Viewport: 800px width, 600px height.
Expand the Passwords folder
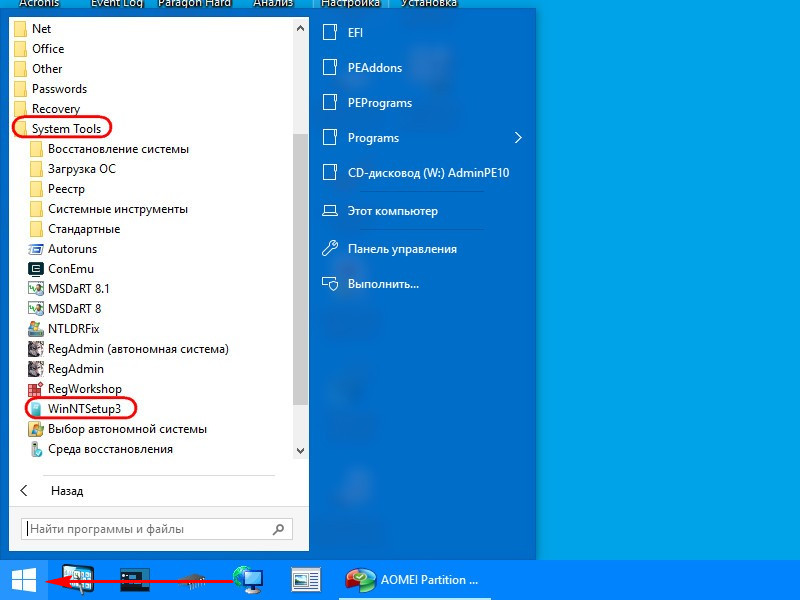[50, 89]
